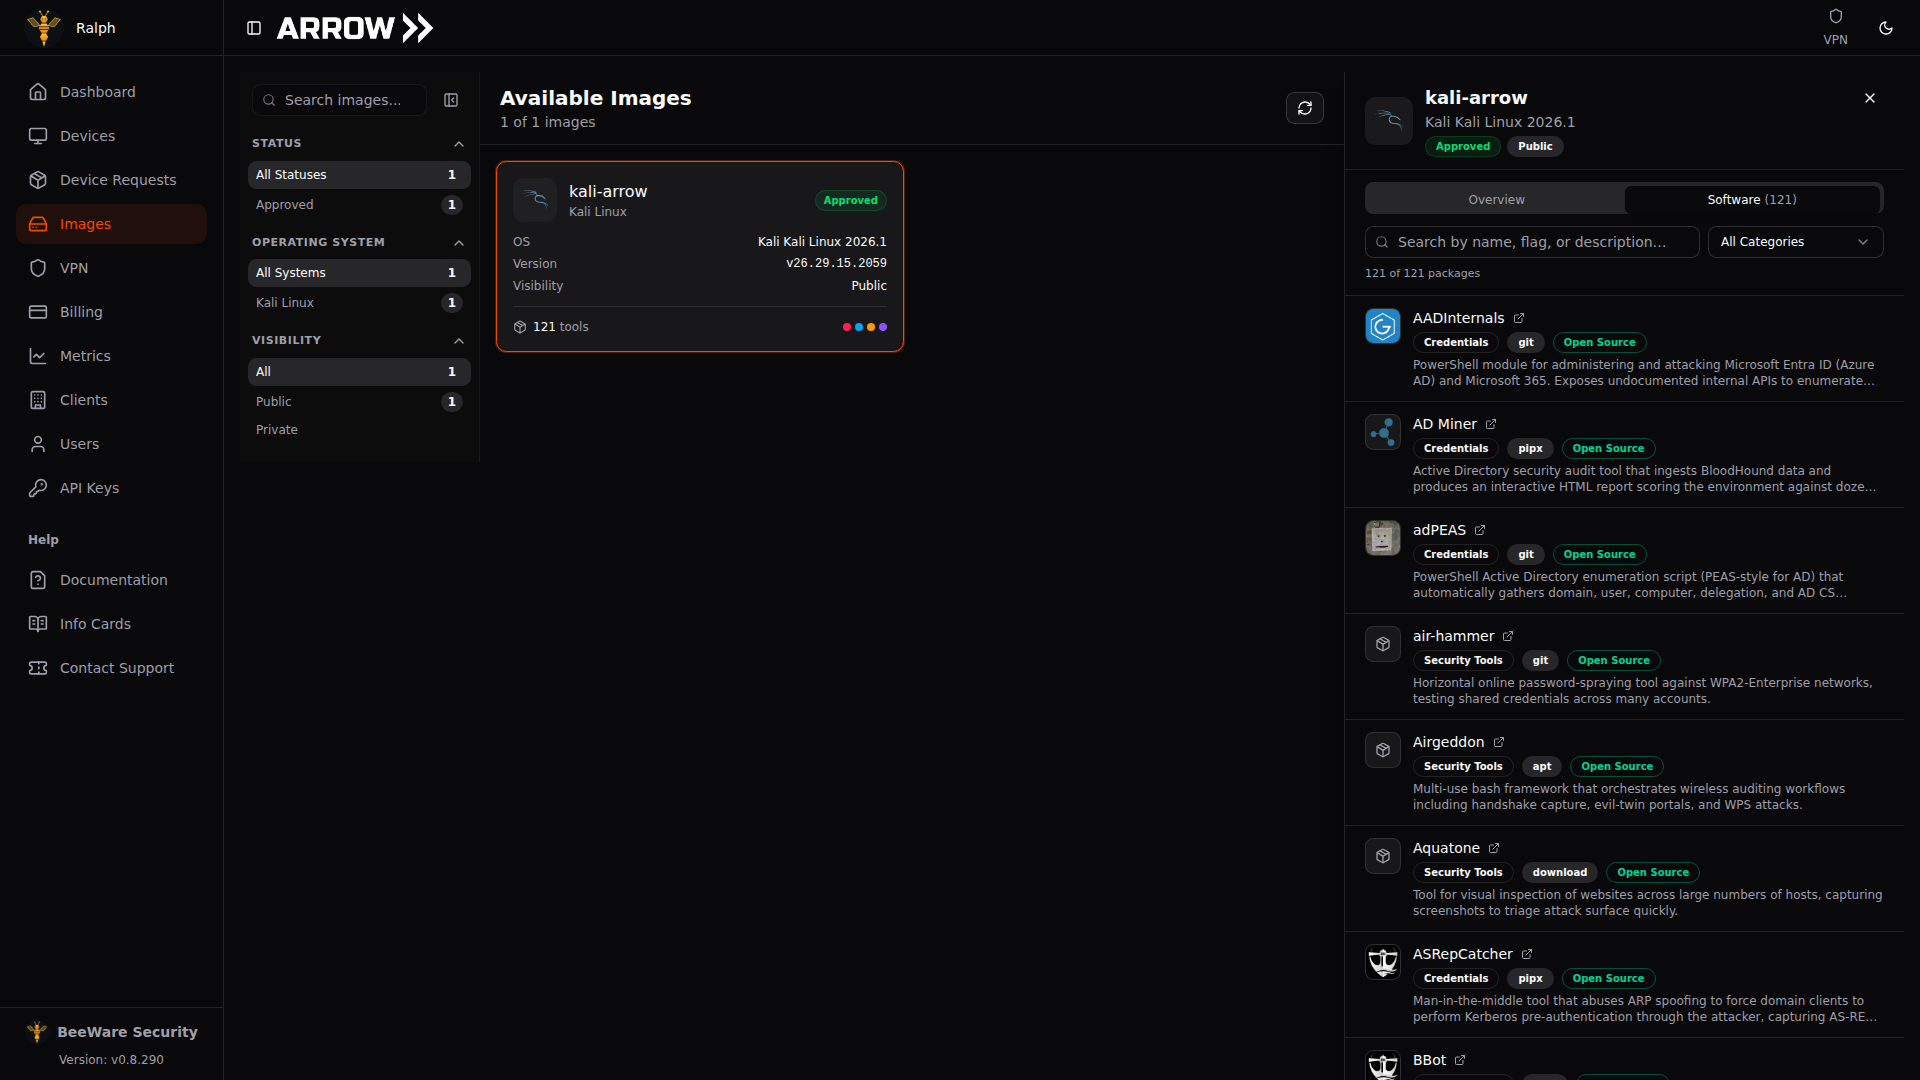
Task: Click the air-hammer package box icon
Action: click(x=1383, y=644)
